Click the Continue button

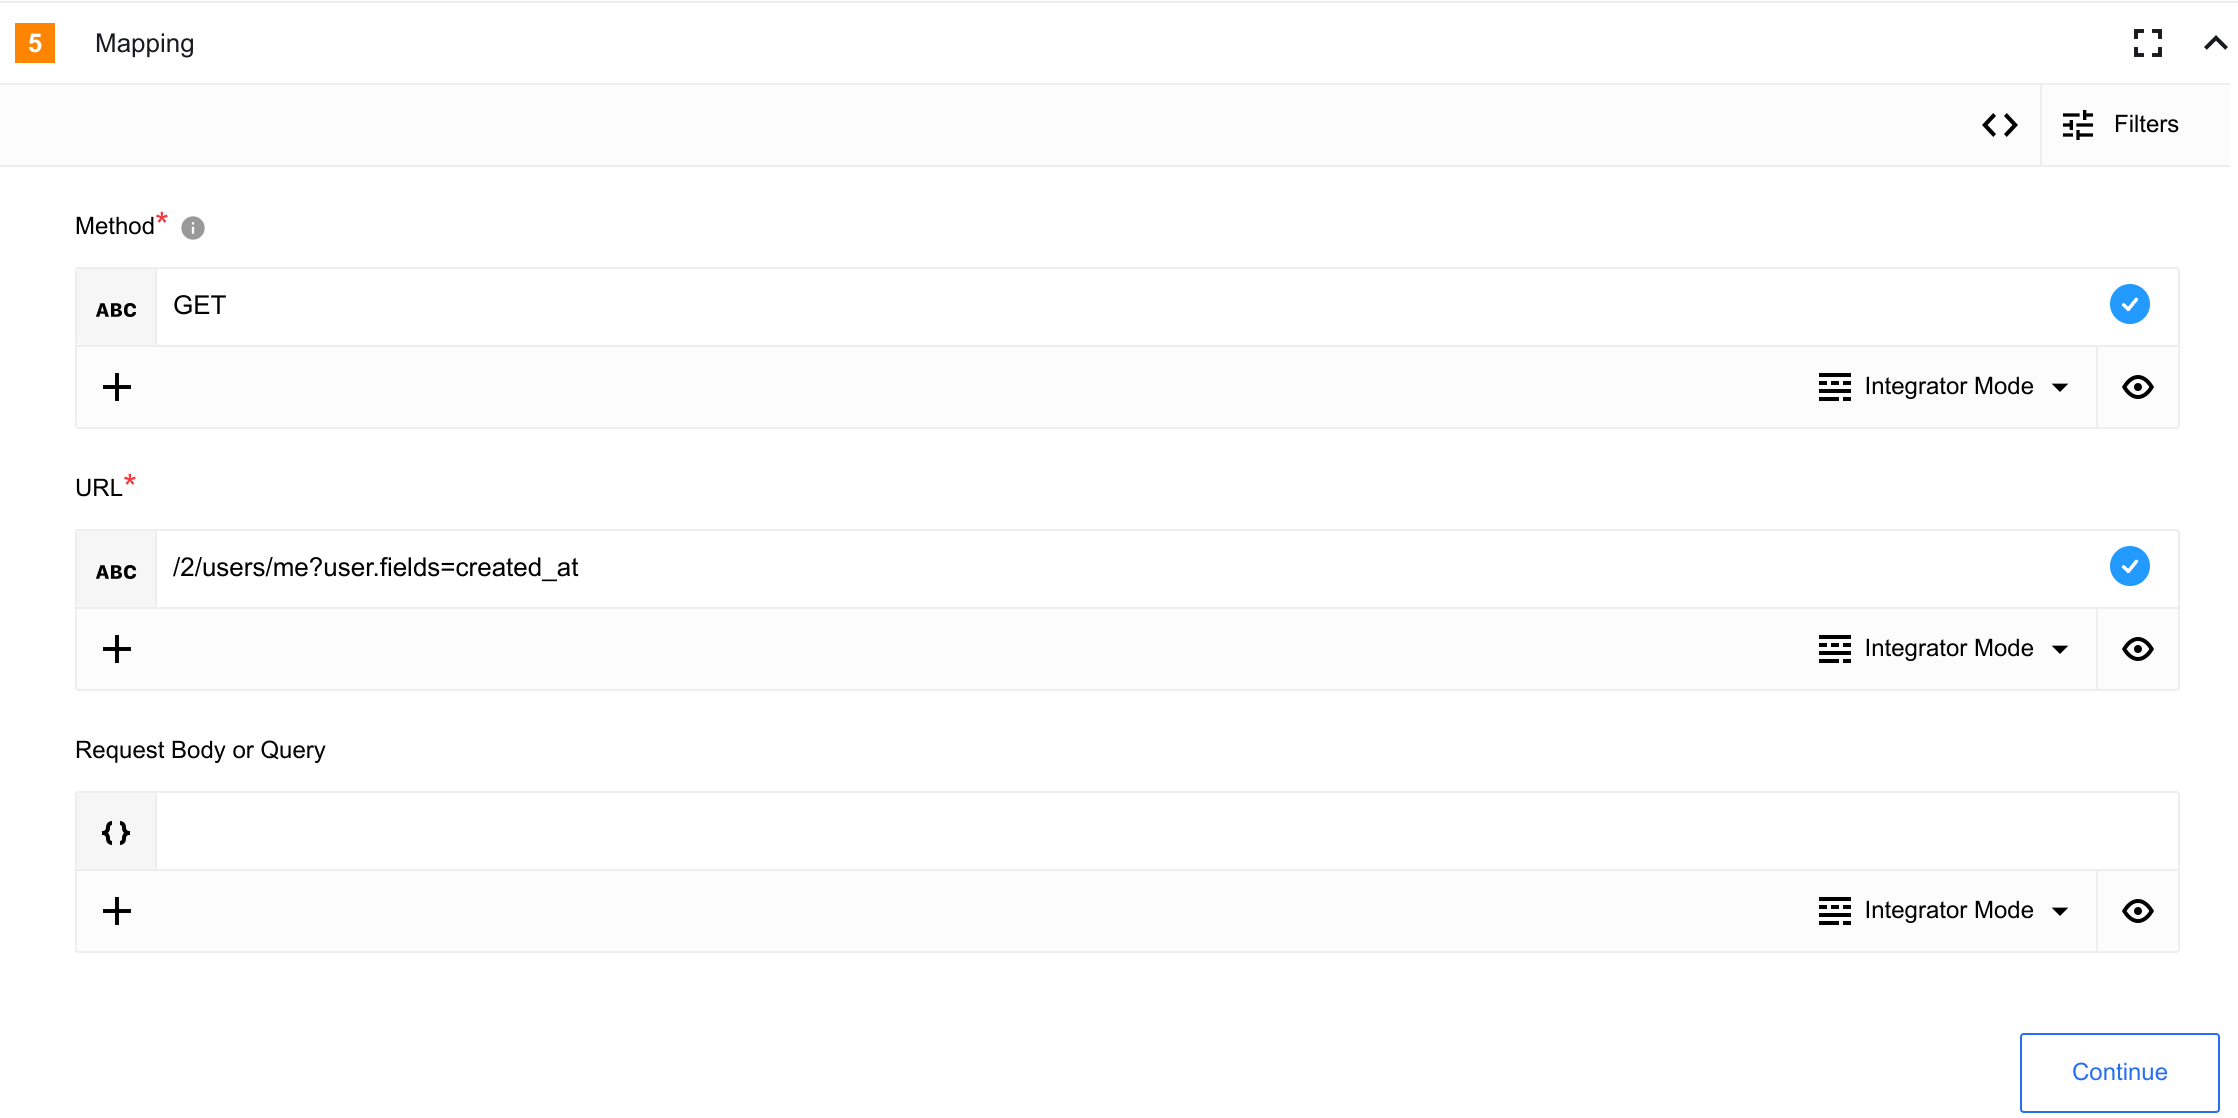(2118, 1071)
